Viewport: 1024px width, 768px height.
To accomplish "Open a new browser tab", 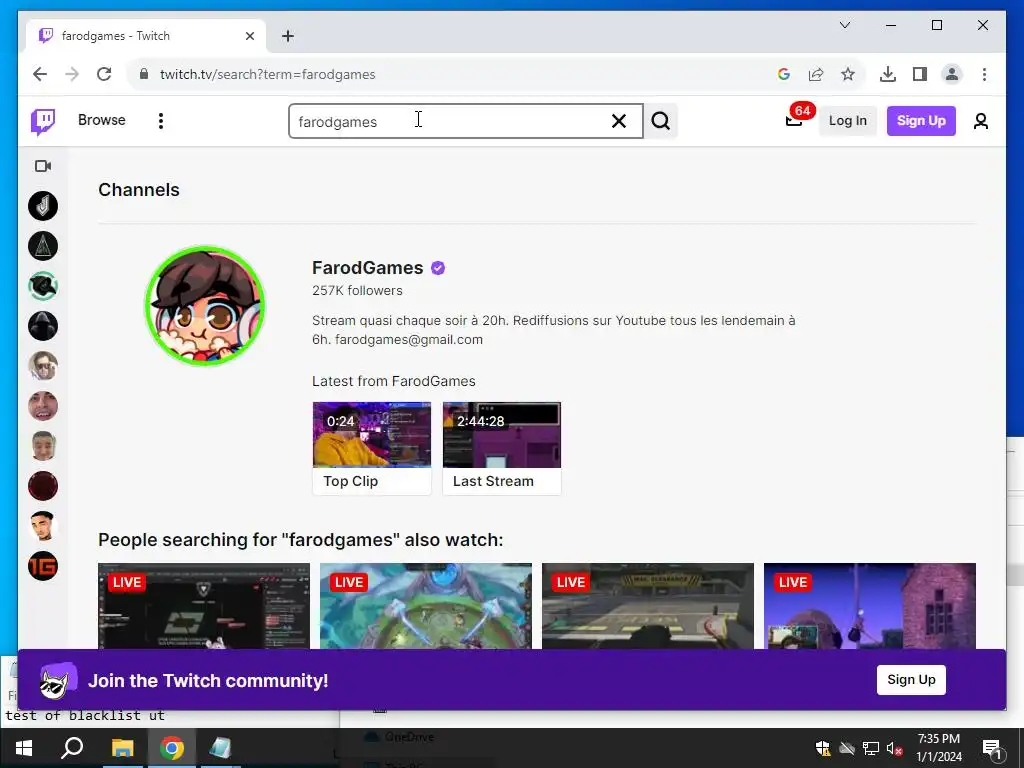I will 288,36.
